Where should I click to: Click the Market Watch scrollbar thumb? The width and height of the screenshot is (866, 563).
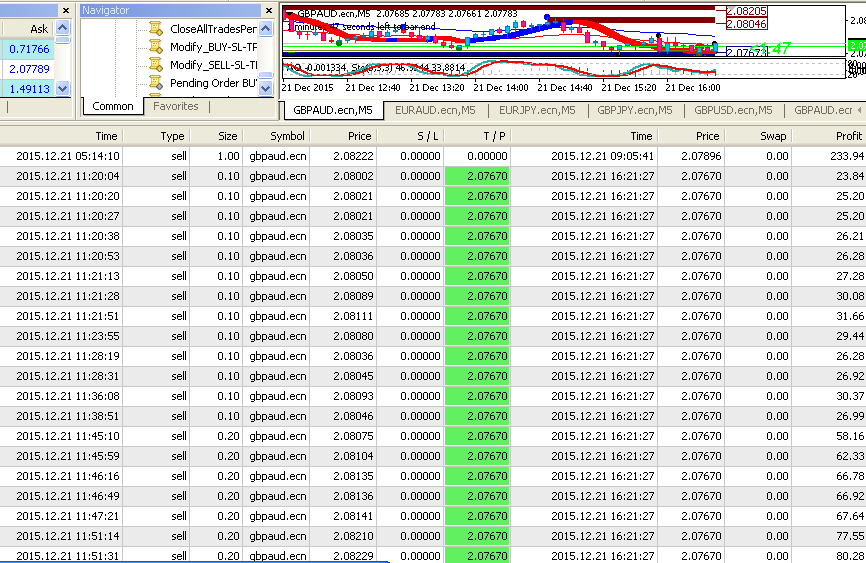[63, 40]
